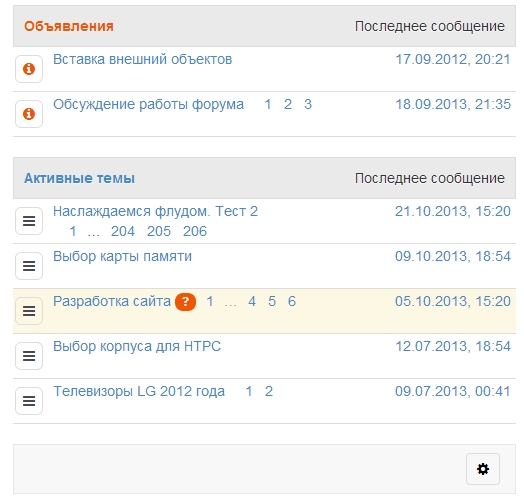This screenshot has width=524, height=498.
Task: Go to page 204 of Наслаждаемся флудом
Action: coord(123,231)
